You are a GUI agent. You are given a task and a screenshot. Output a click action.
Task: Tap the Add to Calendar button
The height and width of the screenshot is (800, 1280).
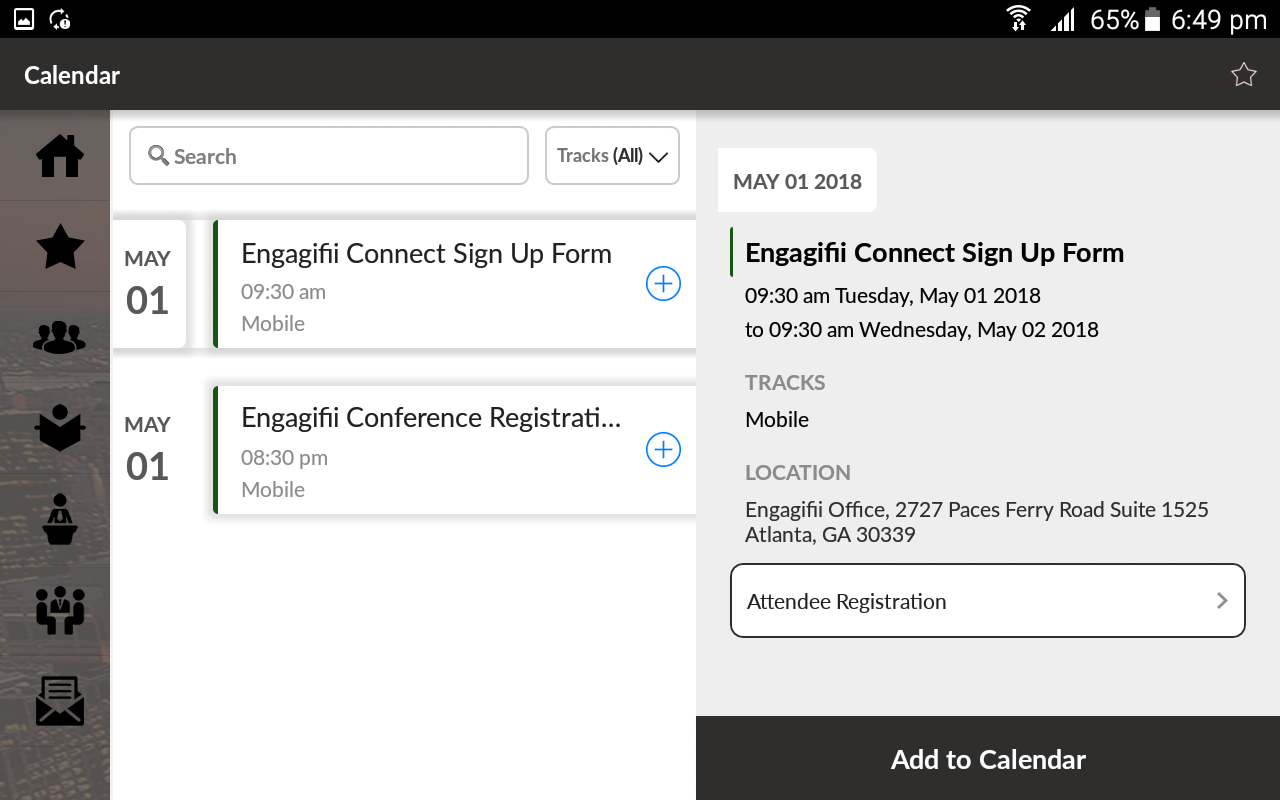(x=988, y=759)
